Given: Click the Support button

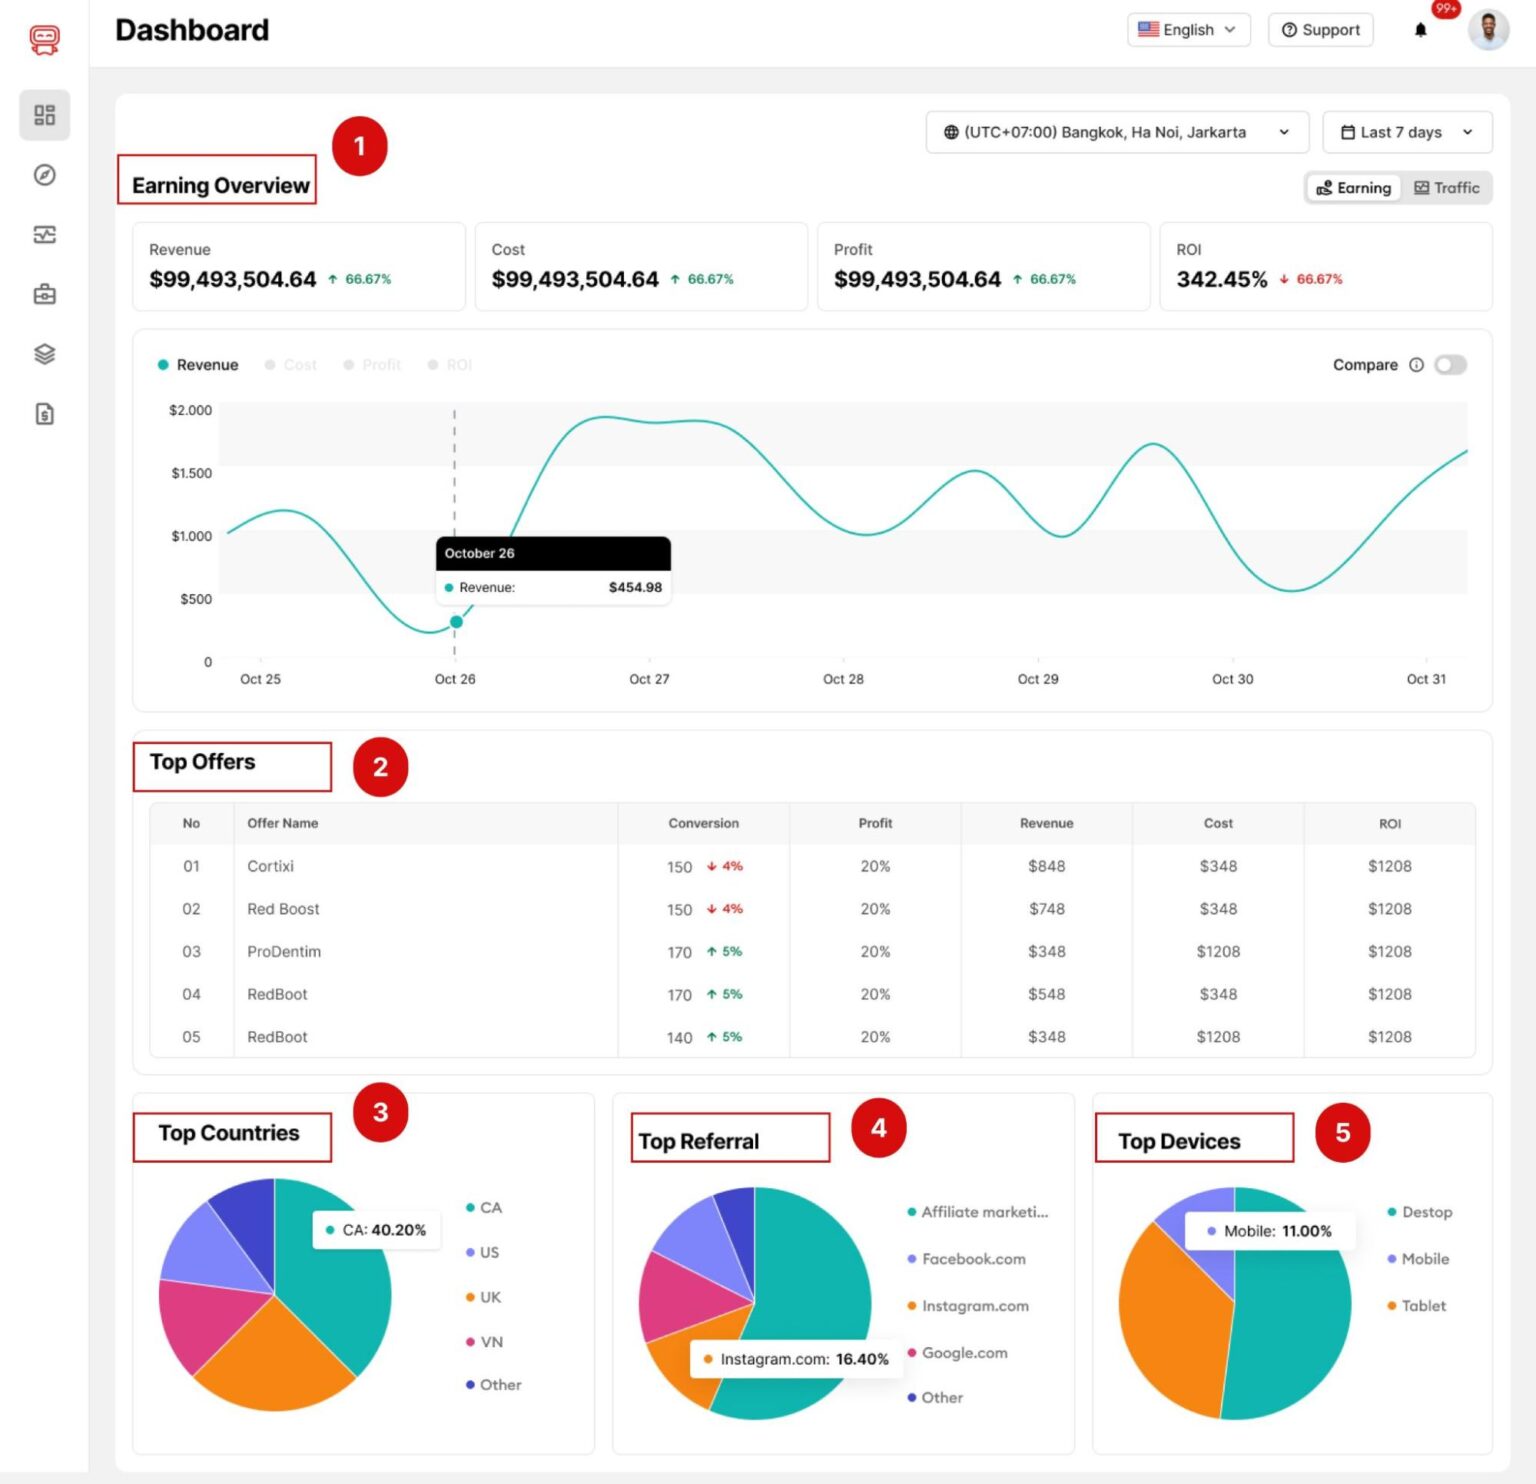Looking at the screenshot, I should (1319, 29).
